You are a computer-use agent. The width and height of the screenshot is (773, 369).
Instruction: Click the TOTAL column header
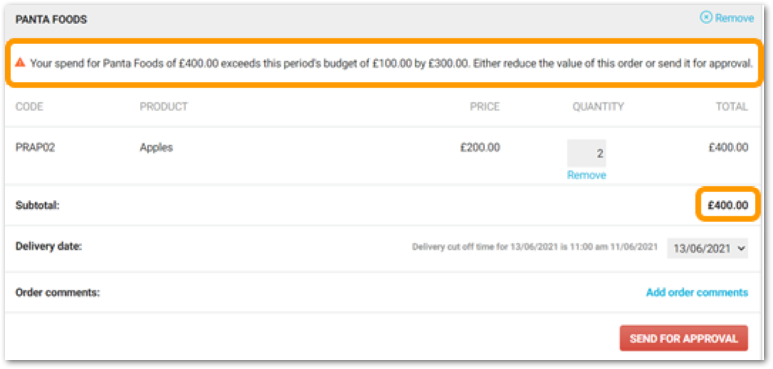[x=732, y=106]
